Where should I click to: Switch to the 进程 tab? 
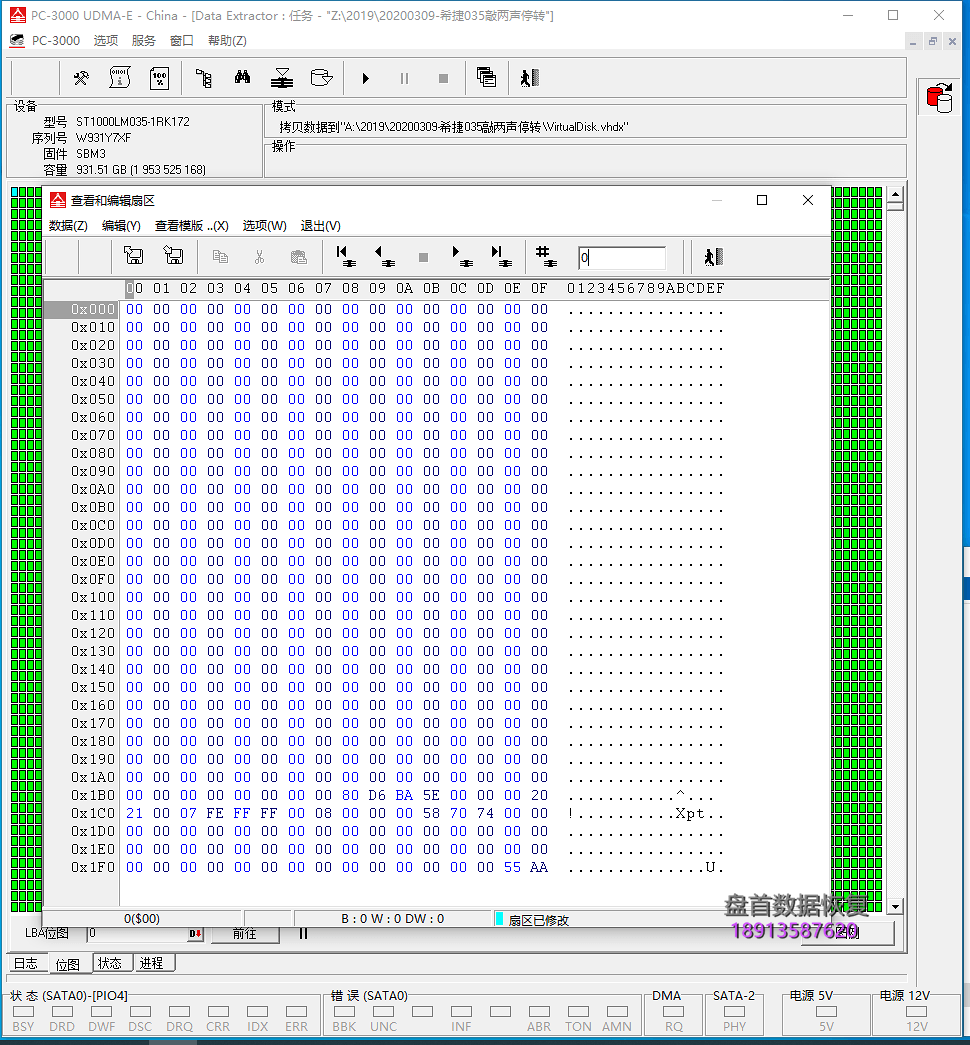152,963
